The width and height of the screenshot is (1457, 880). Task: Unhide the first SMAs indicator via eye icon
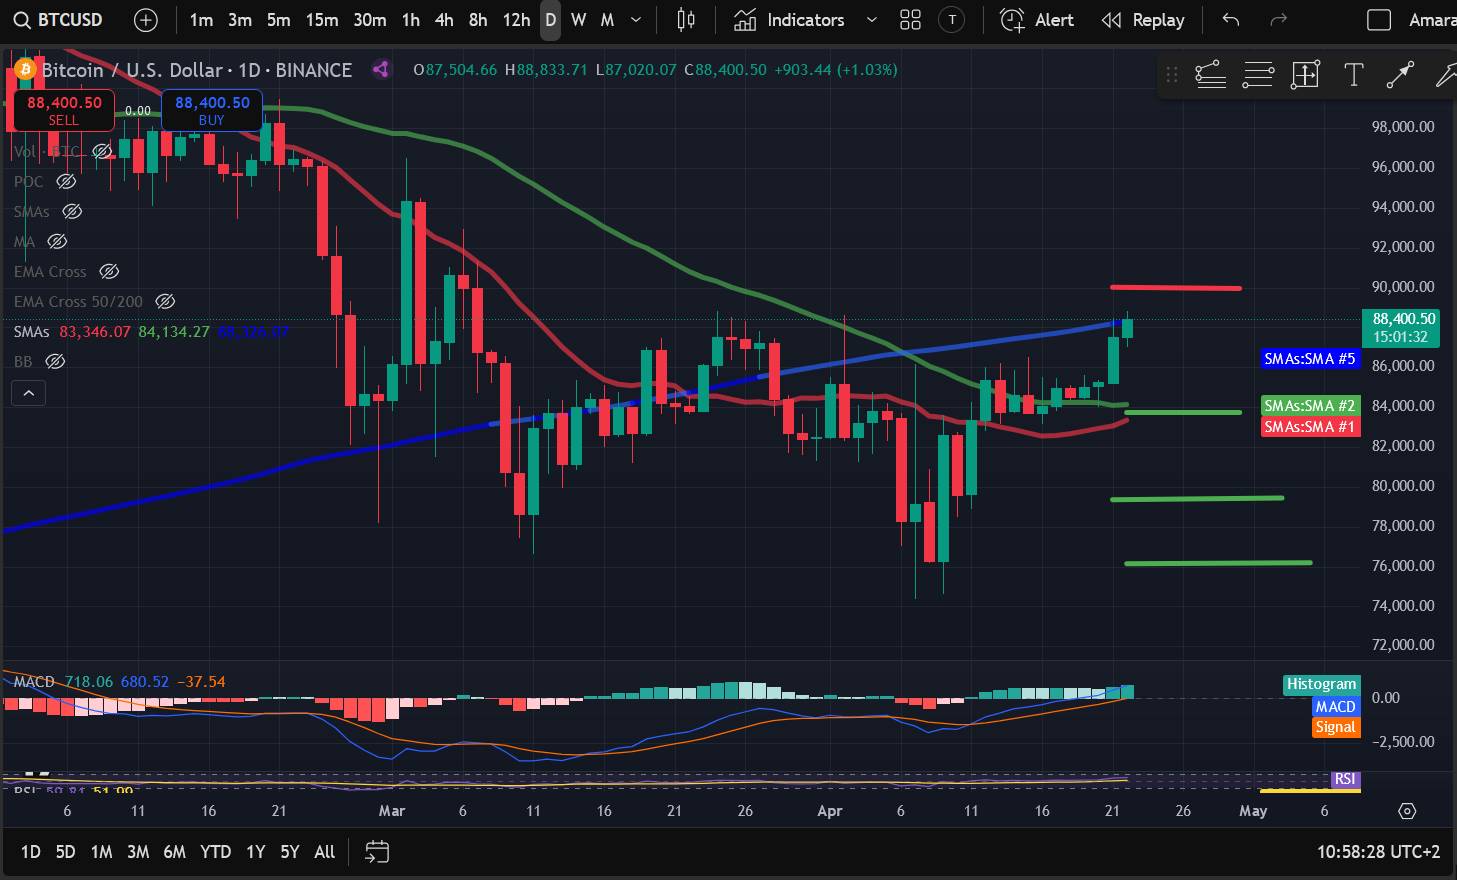click(72, 211)
